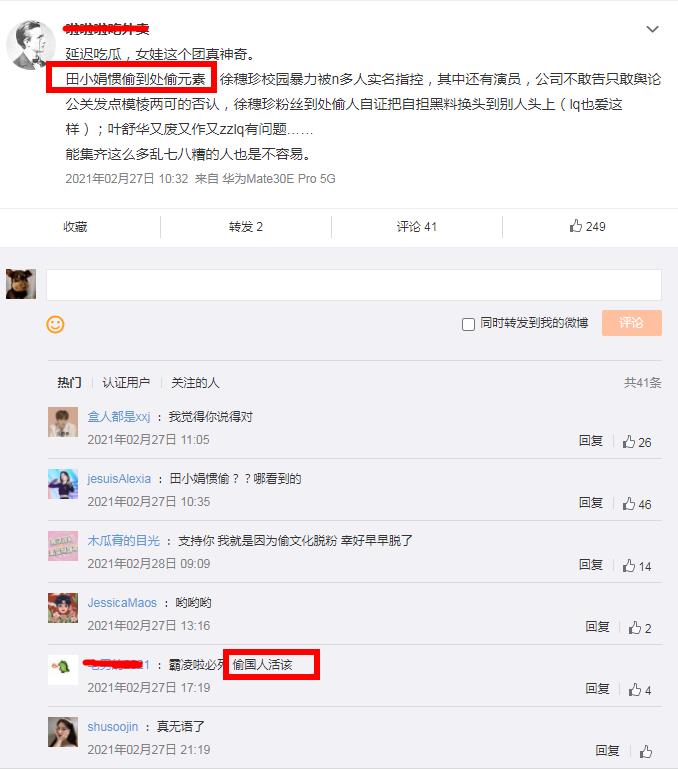Switch to the 关注的人 tab

195,383
